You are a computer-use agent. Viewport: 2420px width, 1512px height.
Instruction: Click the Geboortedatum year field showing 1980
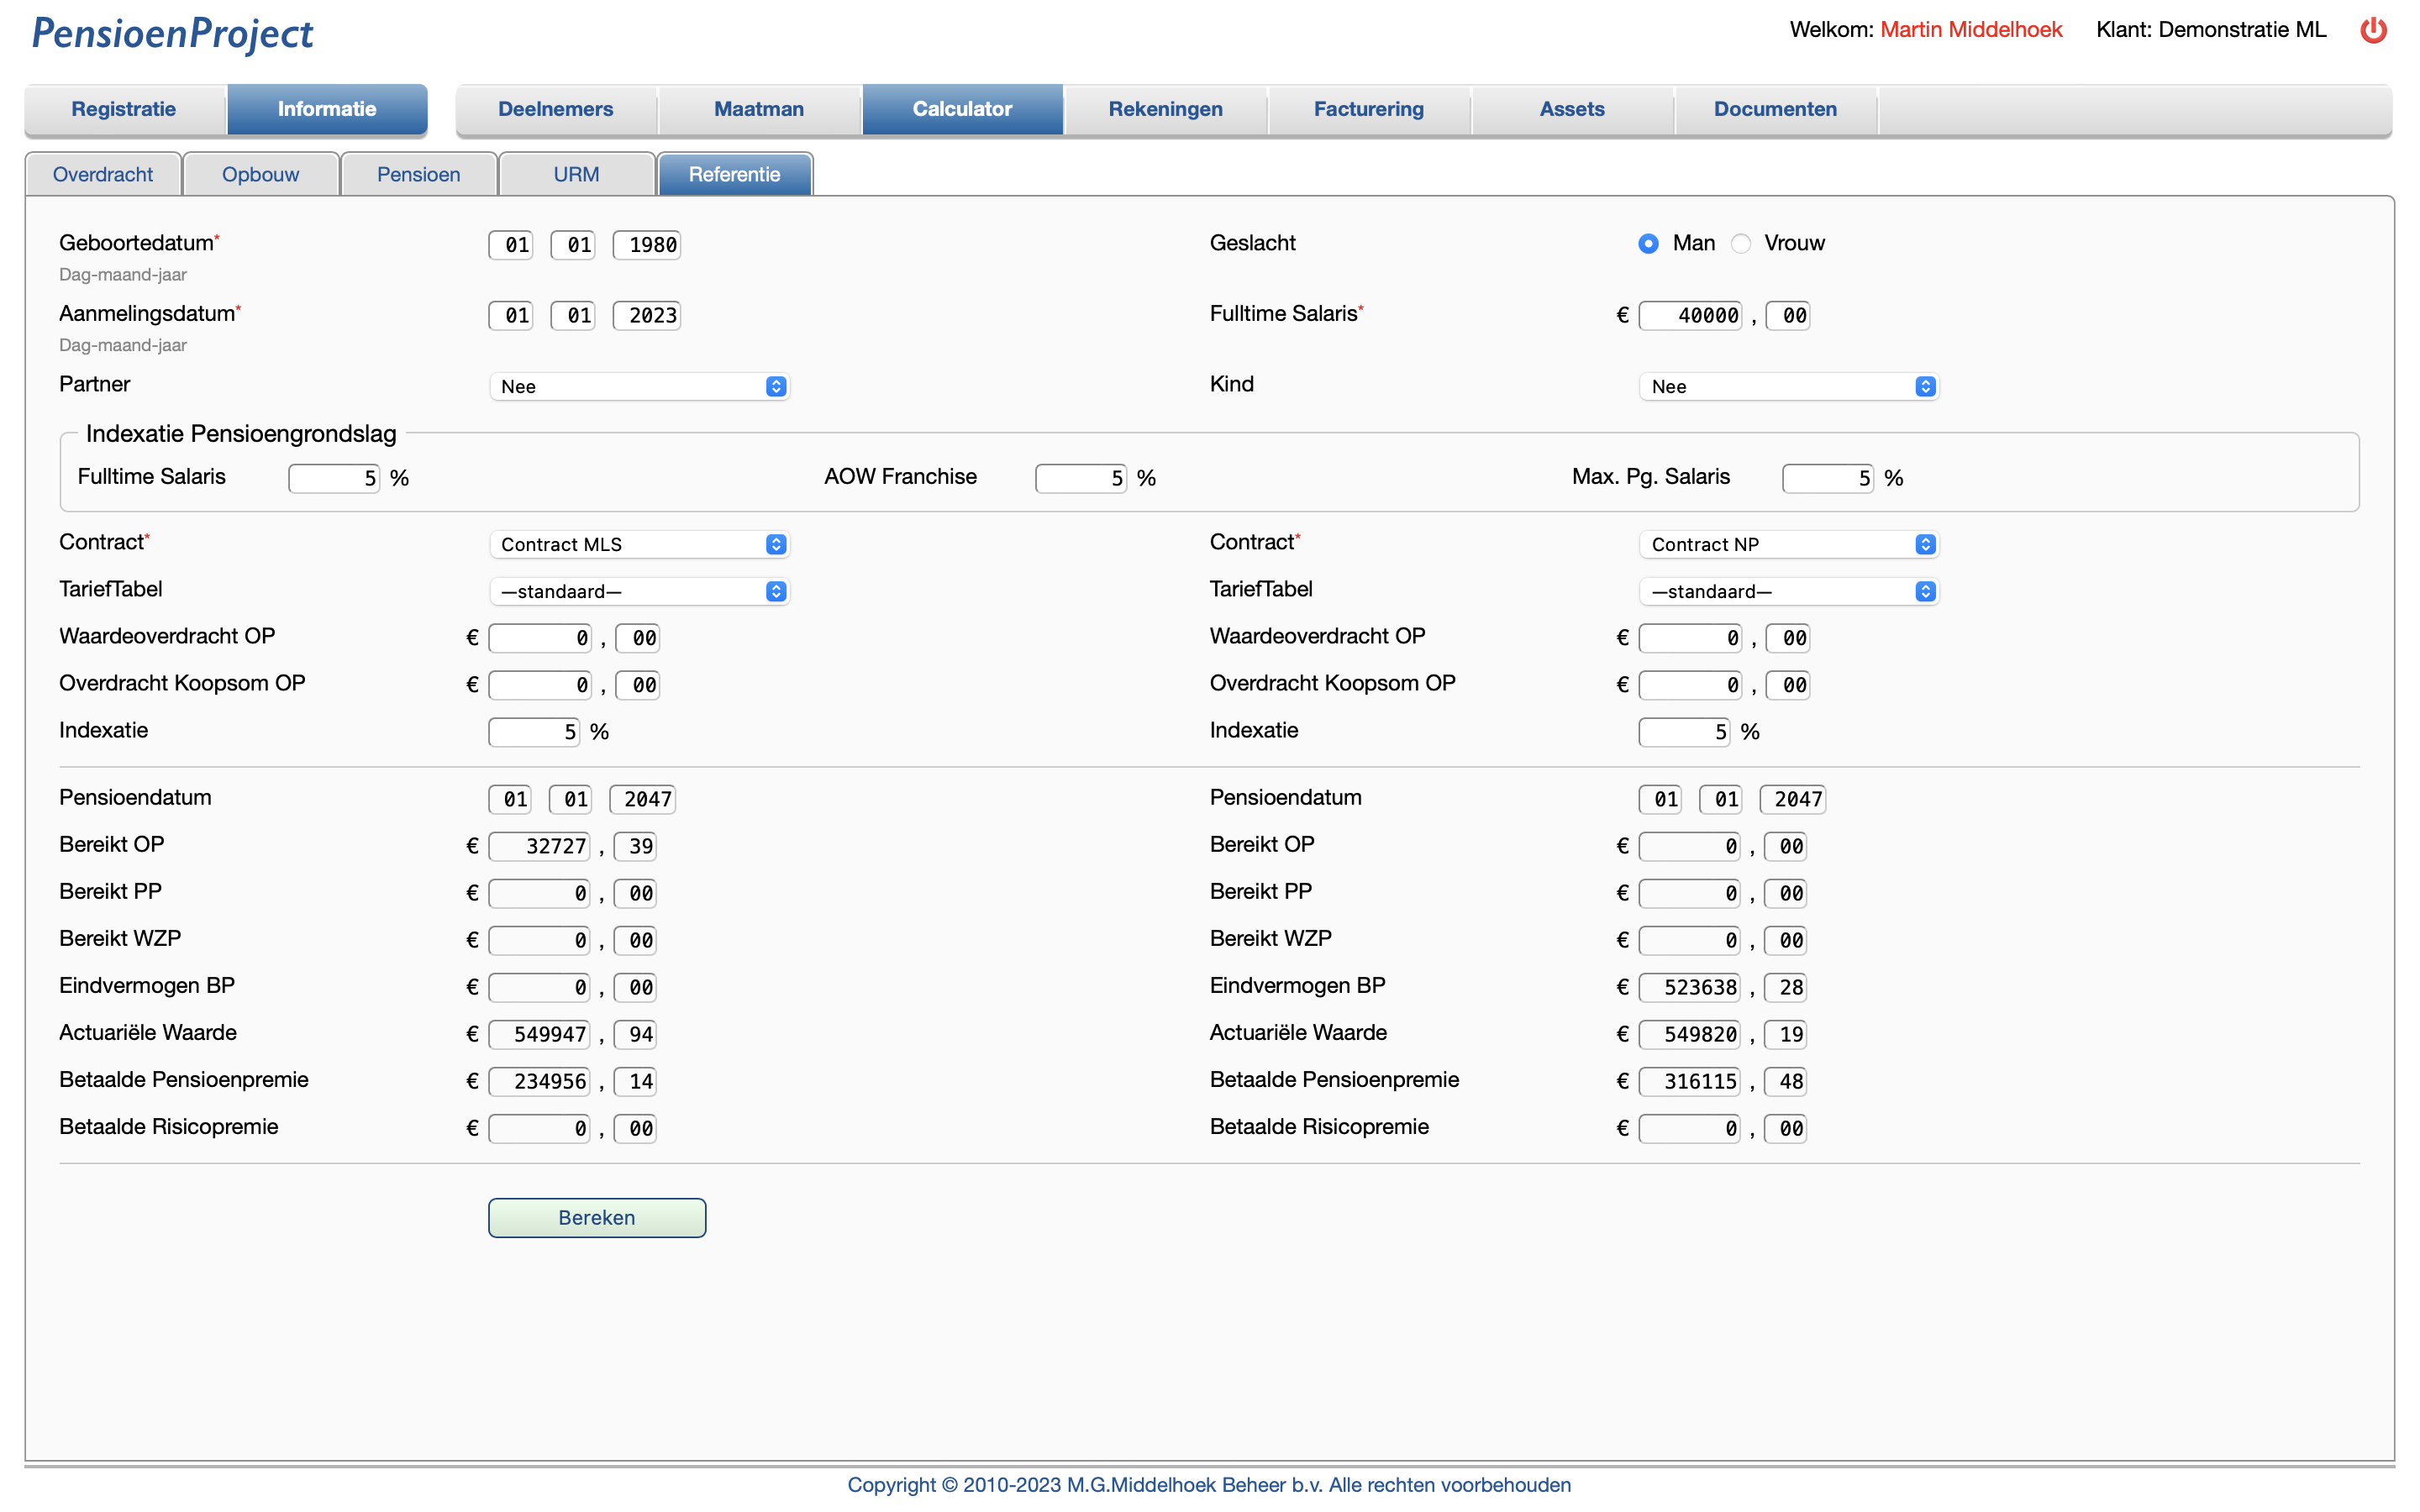(x=646, y=244)
